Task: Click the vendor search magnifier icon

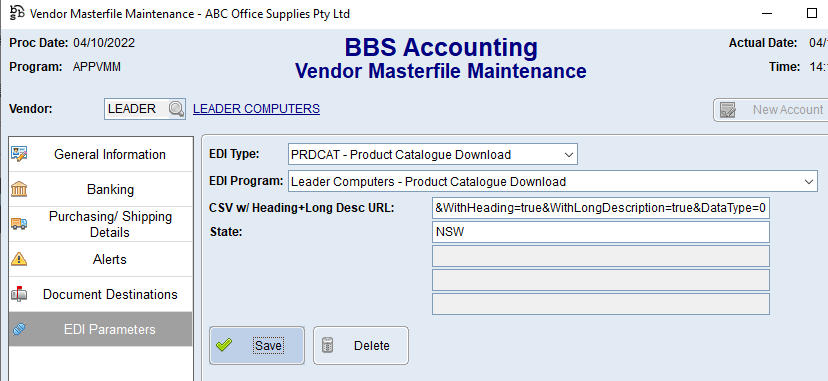Action: (x=176, y=109)
